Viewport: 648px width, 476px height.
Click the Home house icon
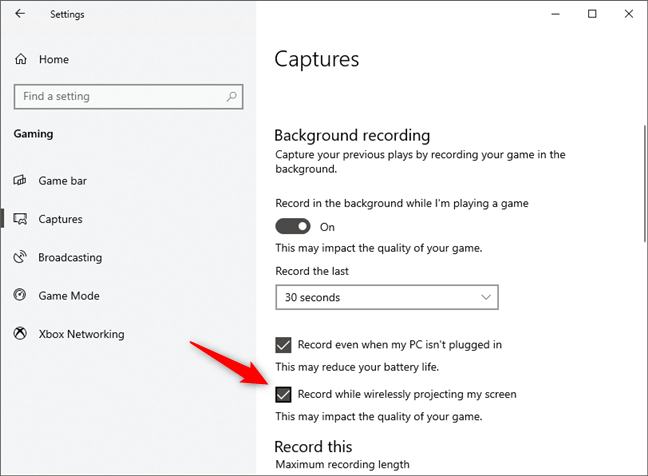(21, 59)
